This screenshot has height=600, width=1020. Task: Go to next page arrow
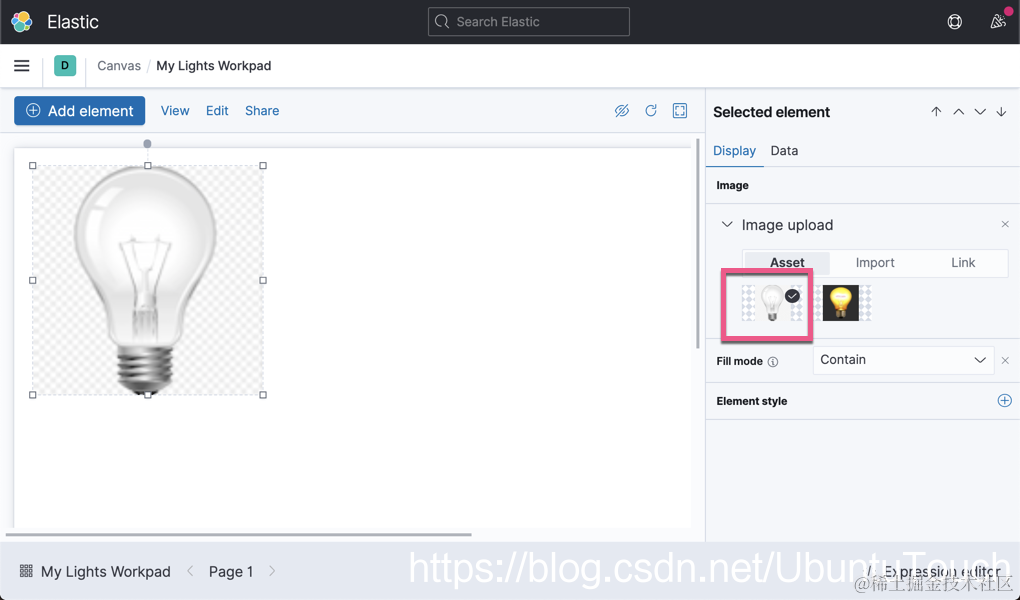(272, 571)
